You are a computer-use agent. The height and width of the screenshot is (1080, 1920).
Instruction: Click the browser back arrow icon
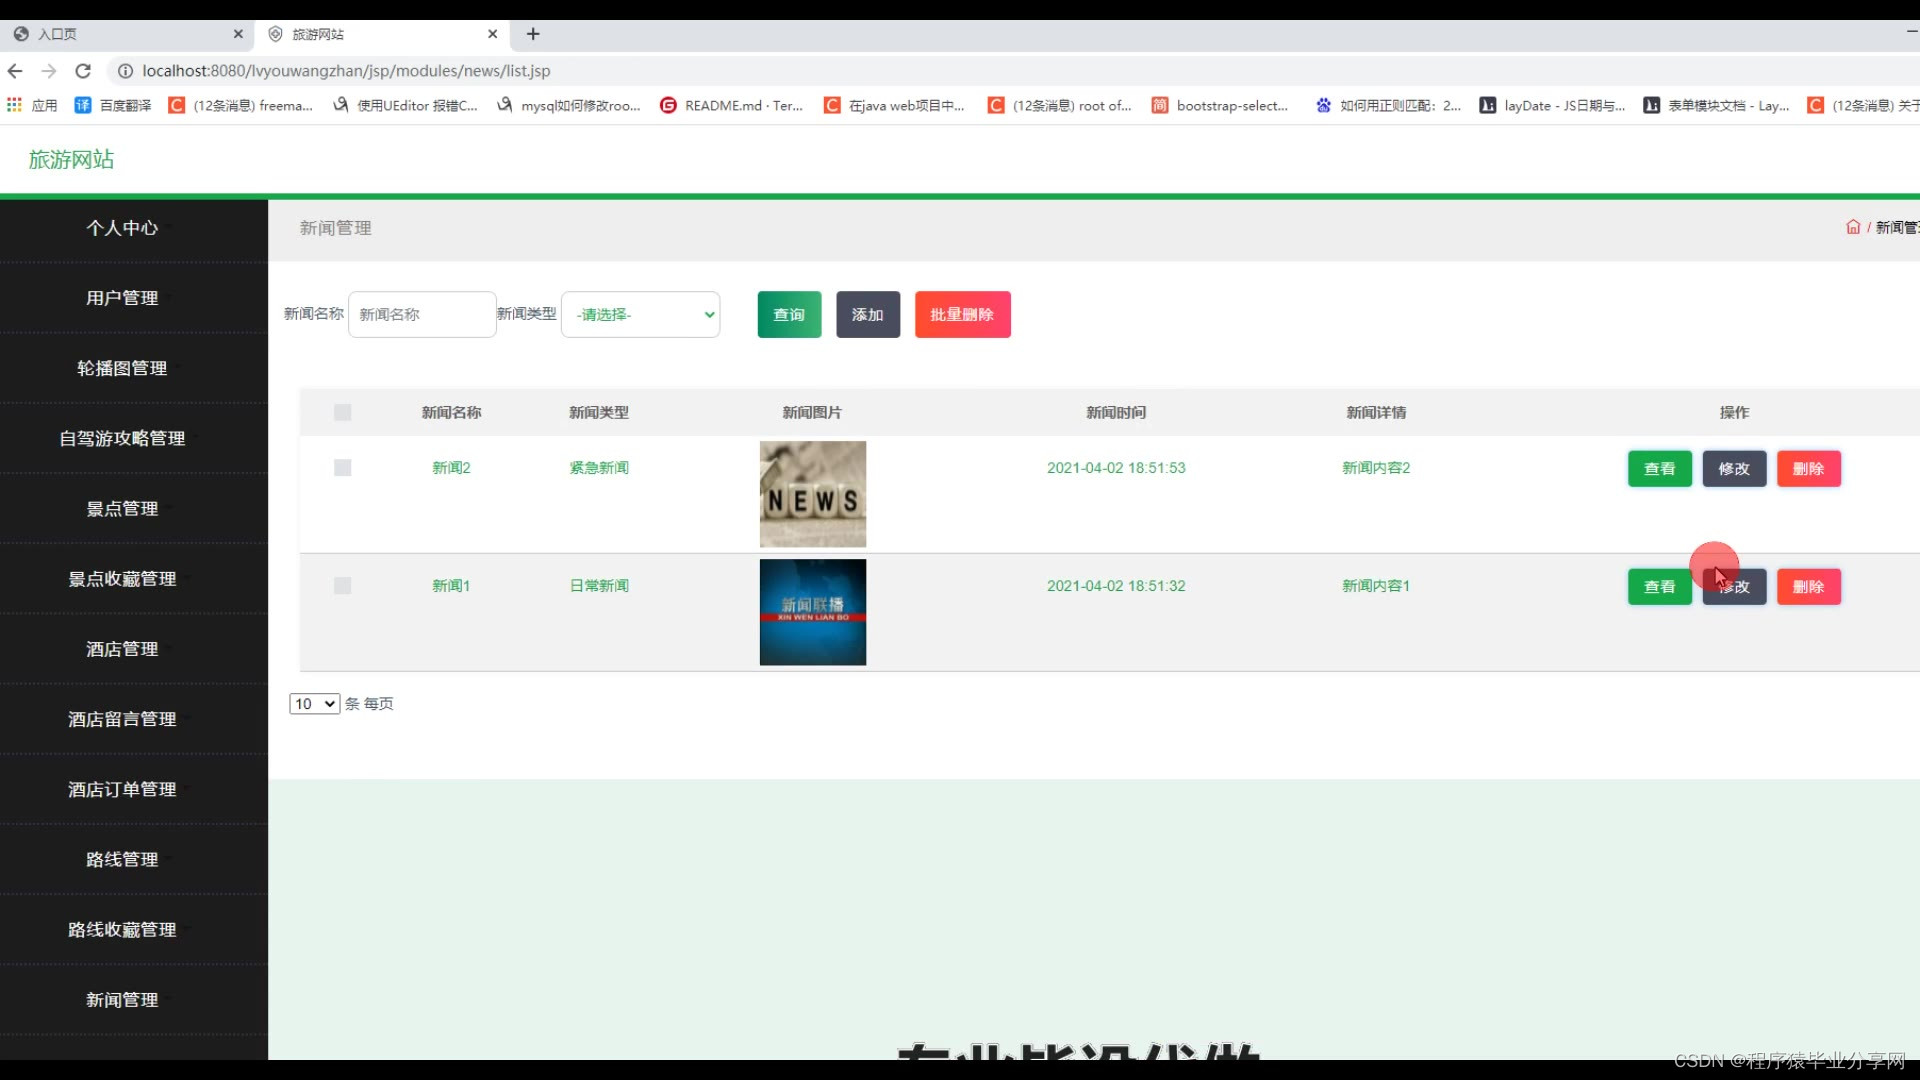15,71
